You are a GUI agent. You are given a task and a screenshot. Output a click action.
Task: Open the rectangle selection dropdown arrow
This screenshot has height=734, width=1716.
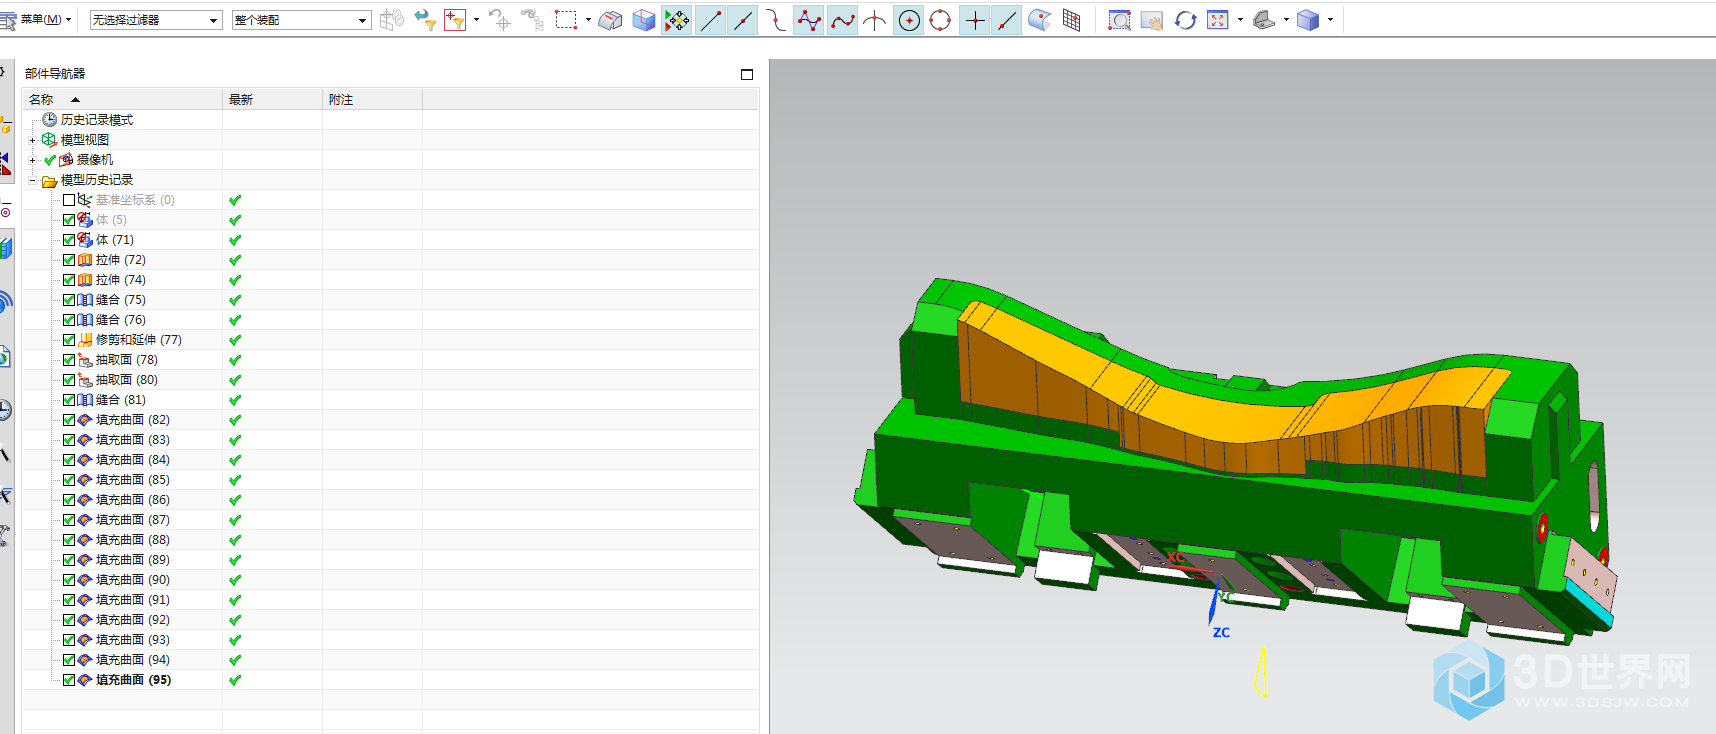[588, 20]
